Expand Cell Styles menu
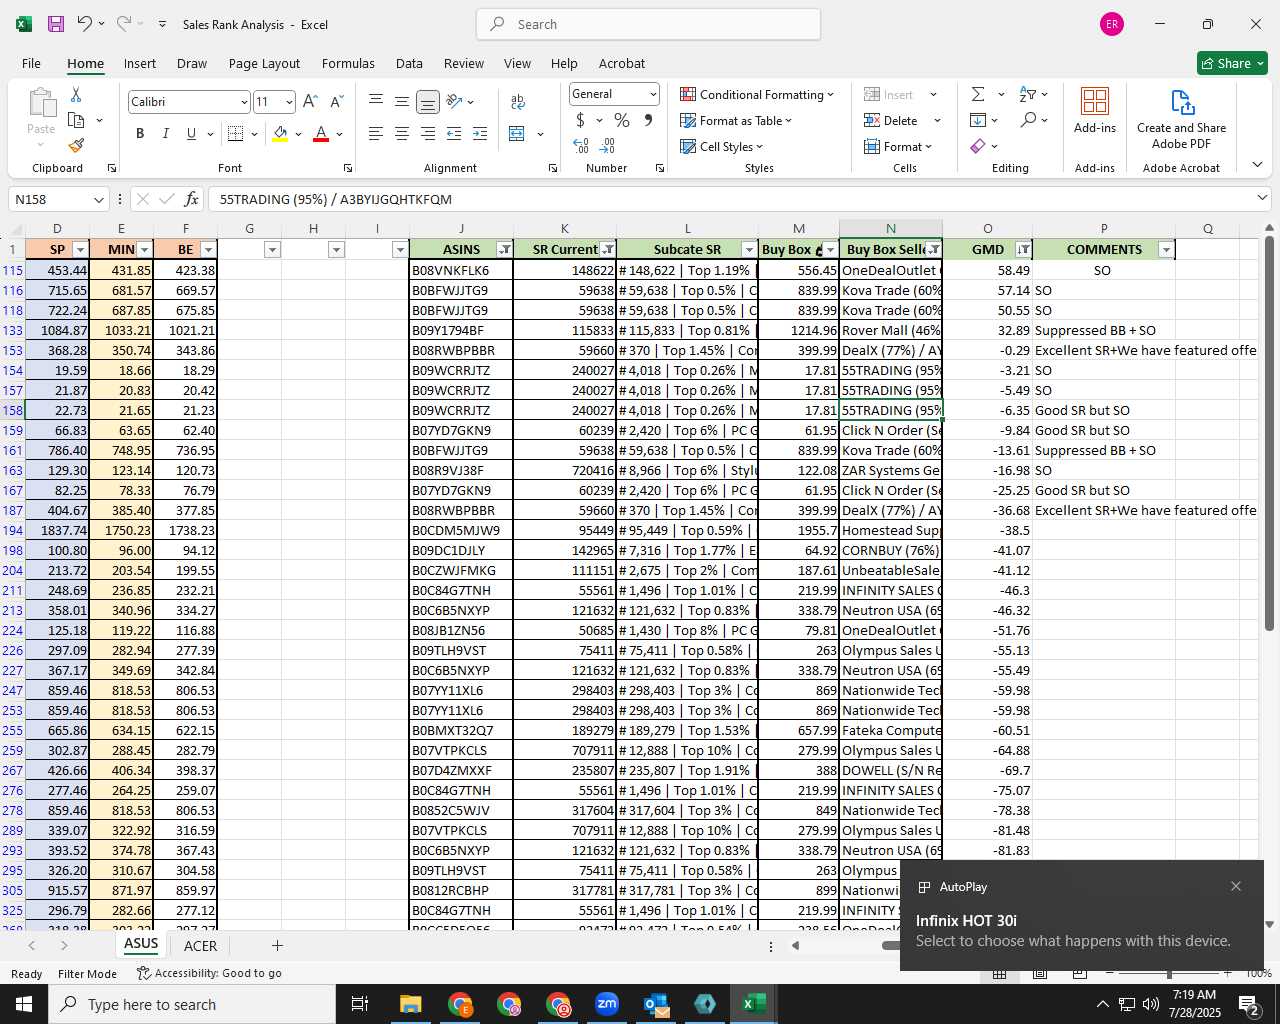Viewport: 1280px width, 1024px height. coord(721,146)
